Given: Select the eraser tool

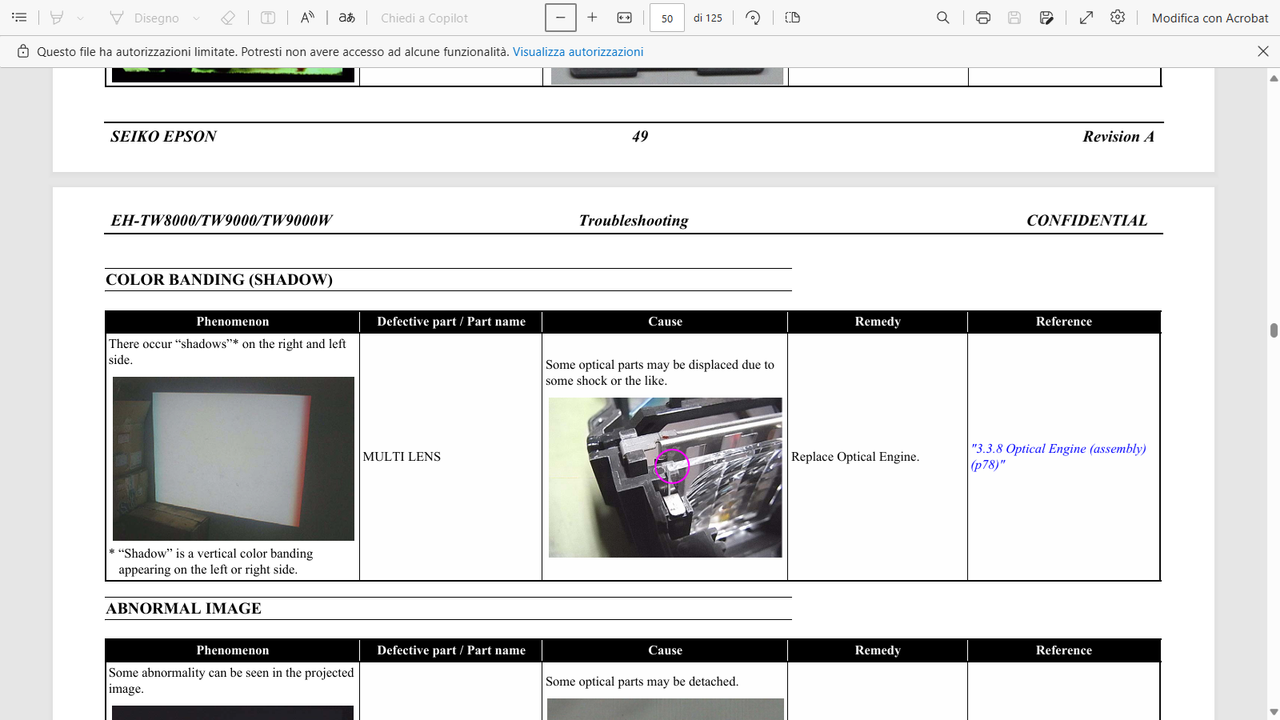Looking at the screenshot, I should pos(228,18).
